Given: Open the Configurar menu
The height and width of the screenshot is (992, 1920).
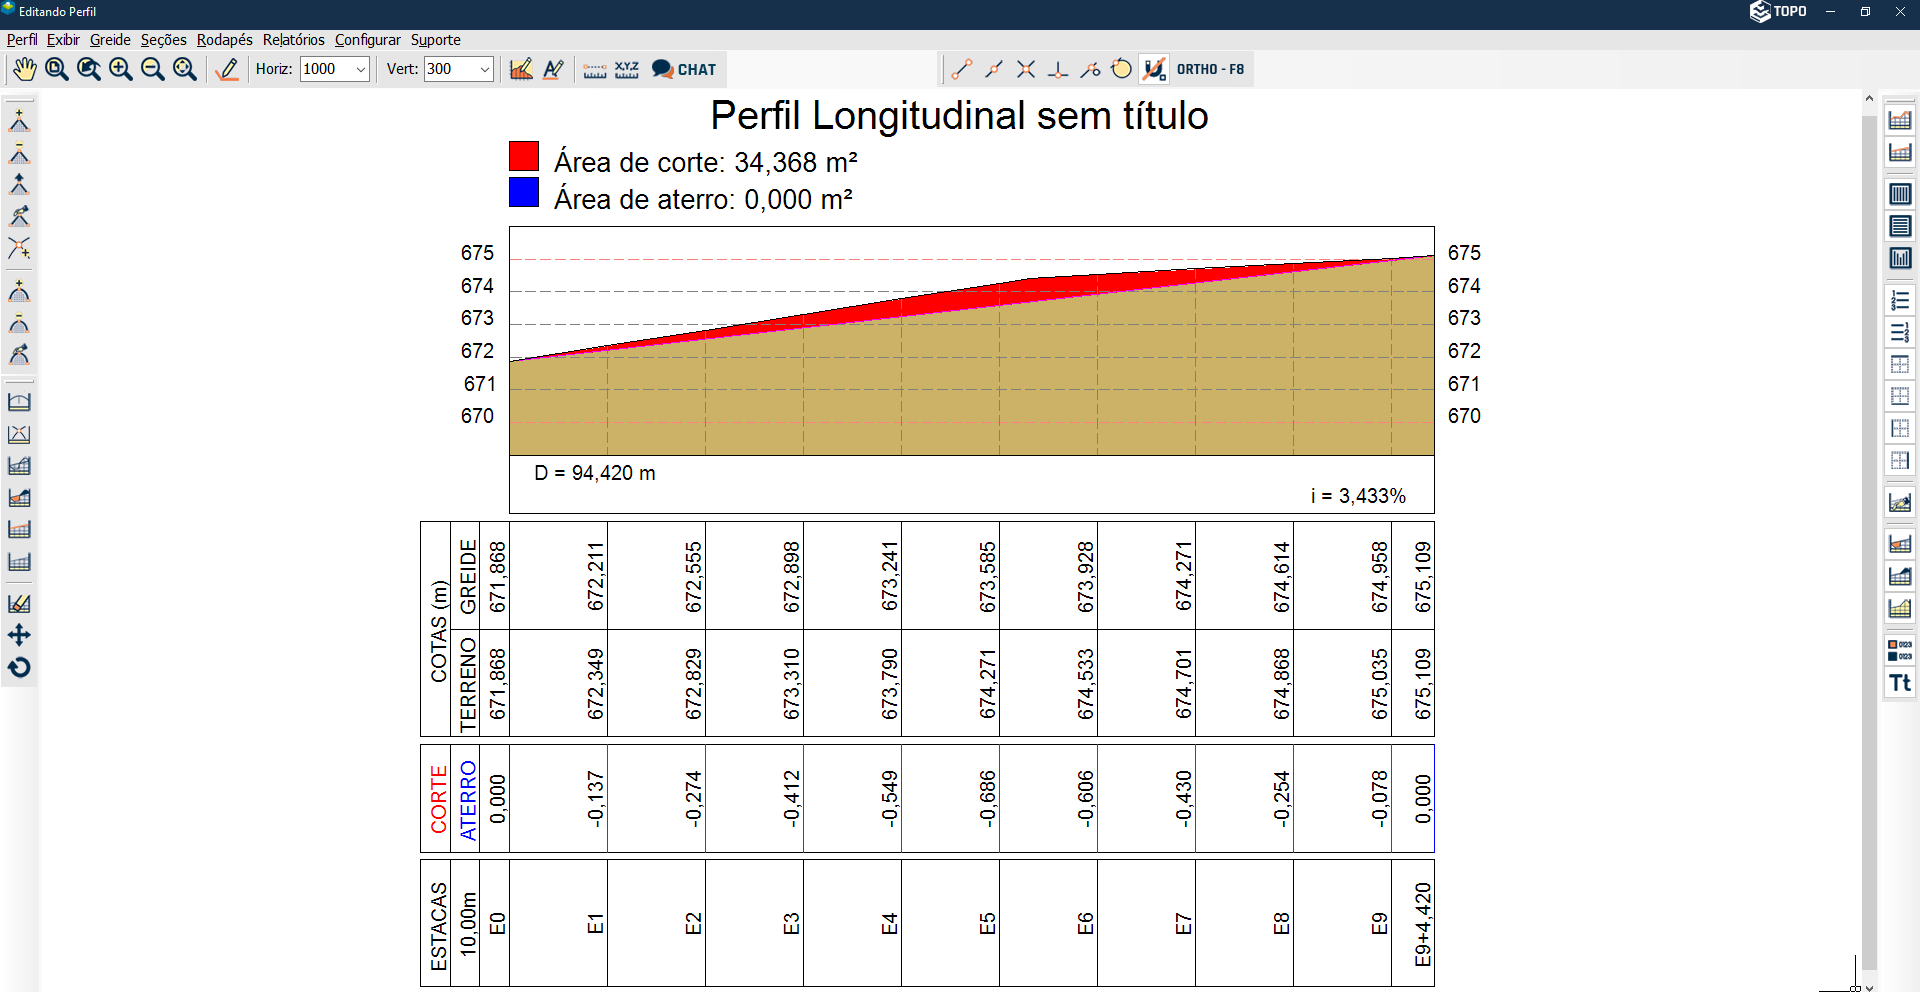Looking at the screenshot, I should 367,40.
